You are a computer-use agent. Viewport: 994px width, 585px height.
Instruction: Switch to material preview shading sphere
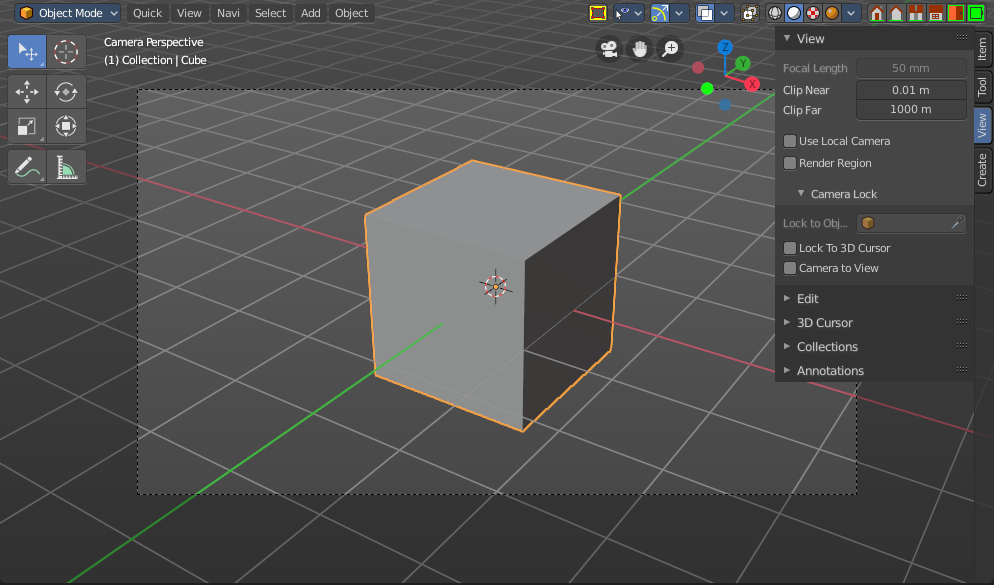(813, 13)
